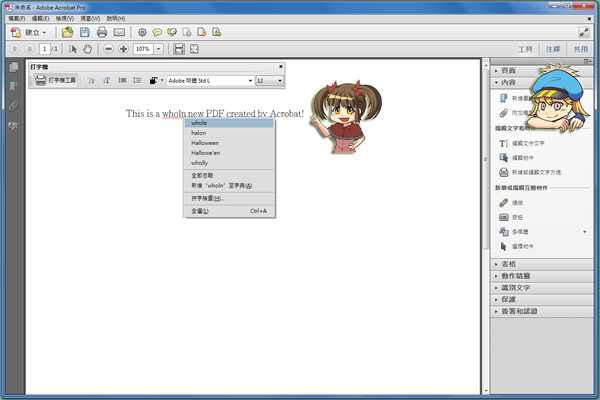
Task: Increase line spacing in typewriter toolbar
Action: click(x=137, y=80)
